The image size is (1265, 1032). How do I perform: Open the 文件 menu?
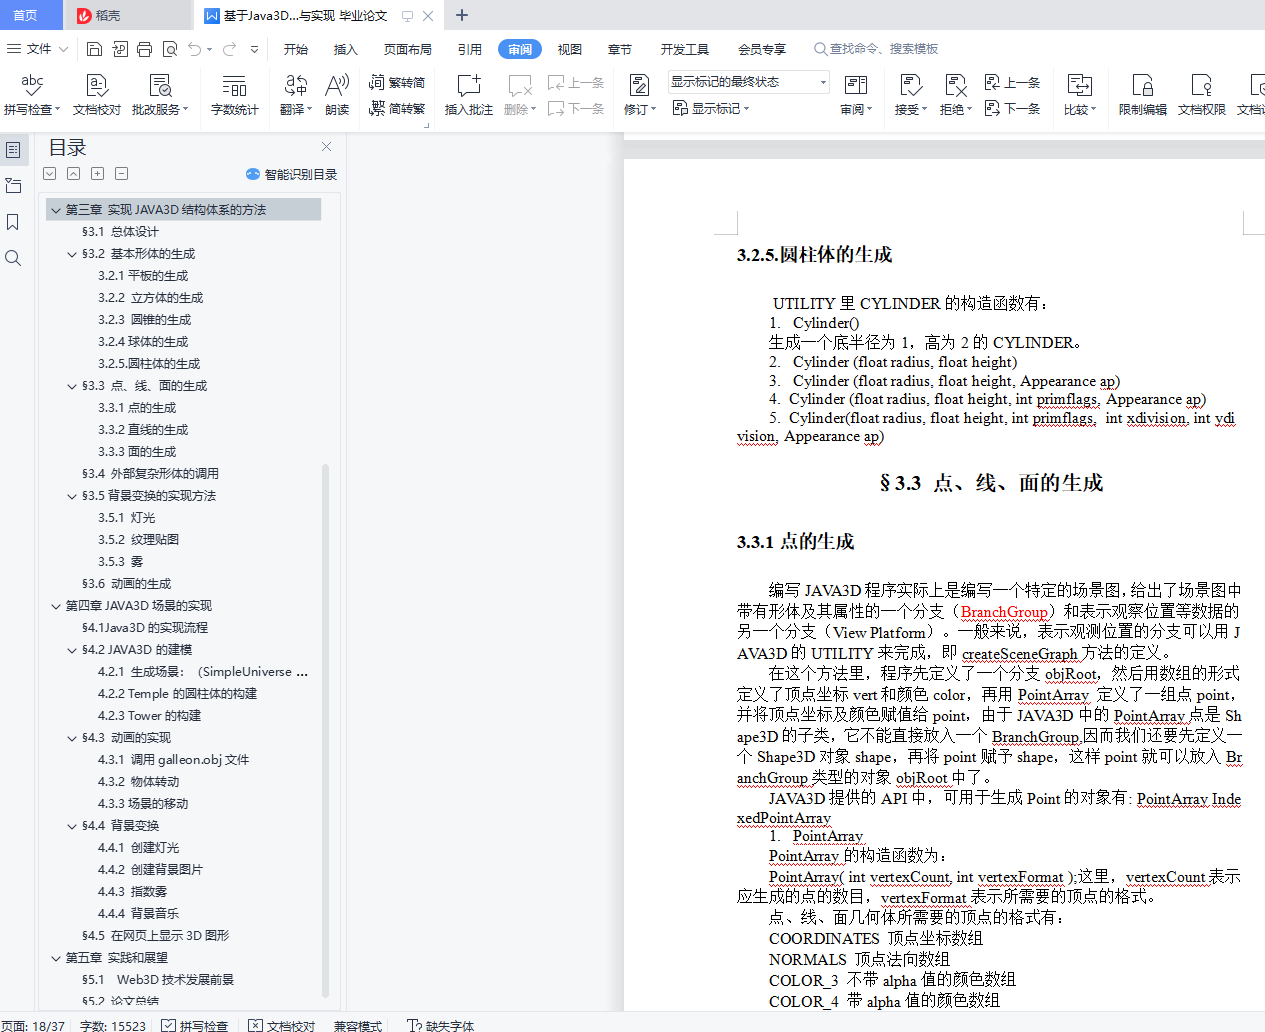[x=37, y=49]
